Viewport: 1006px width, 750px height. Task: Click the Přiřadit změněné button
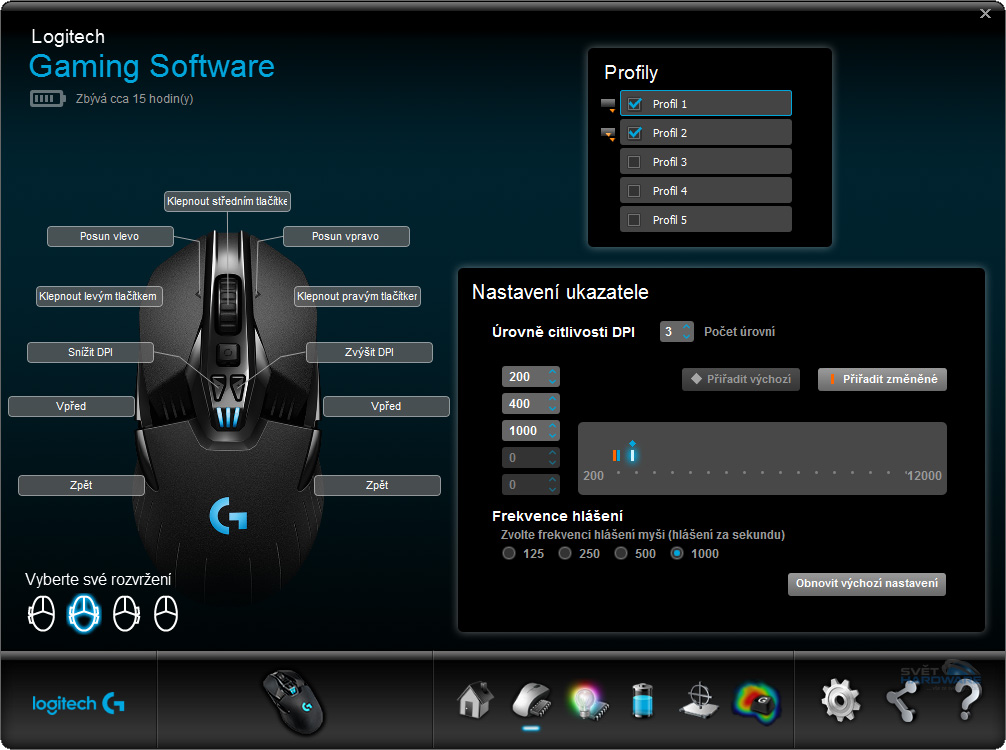pyautogui.click(x=882, y=379)
